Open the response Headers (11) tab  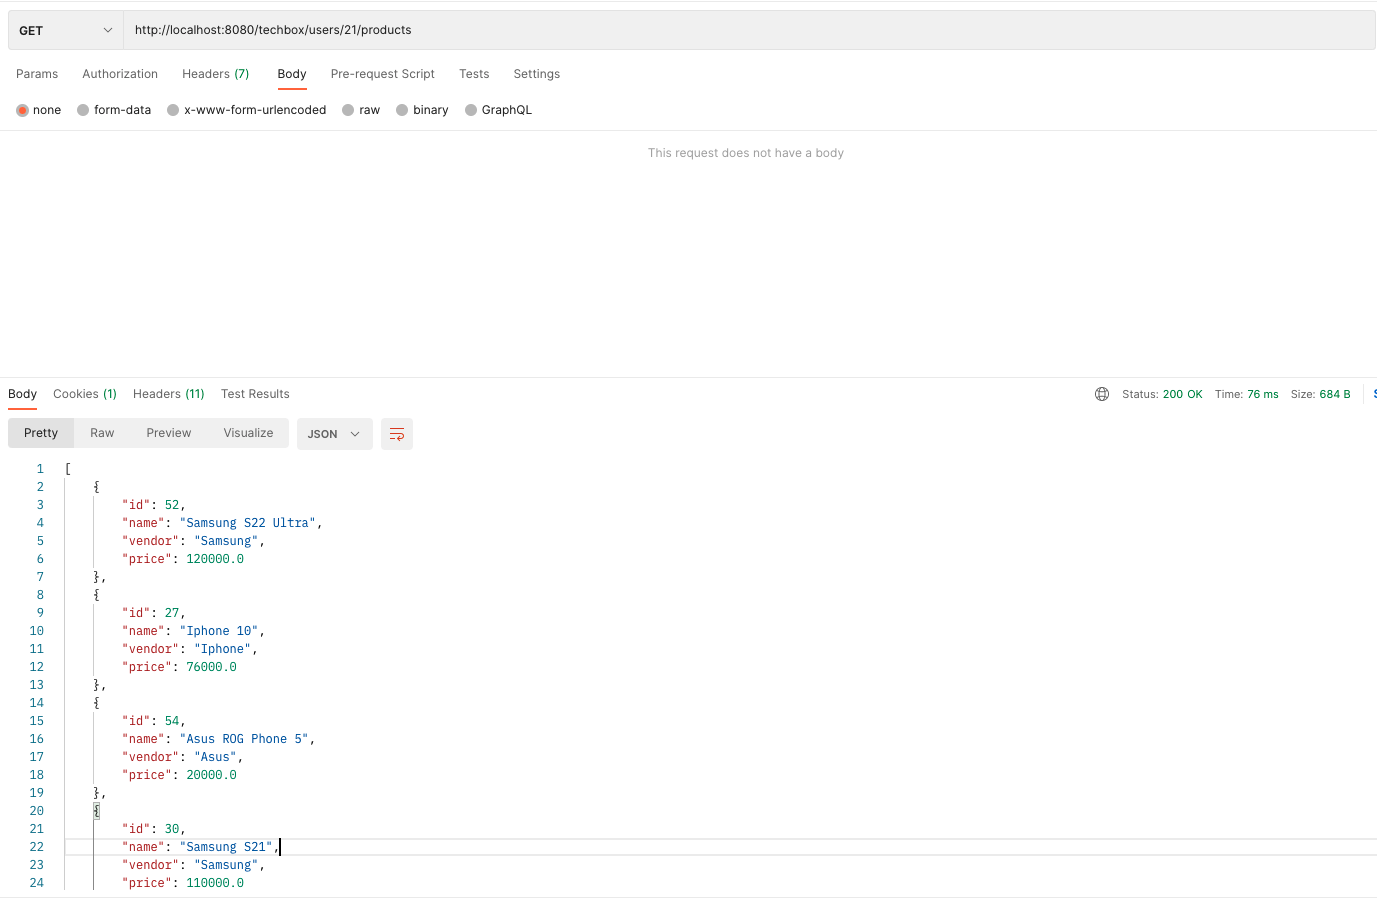click(x=169, y=394)
